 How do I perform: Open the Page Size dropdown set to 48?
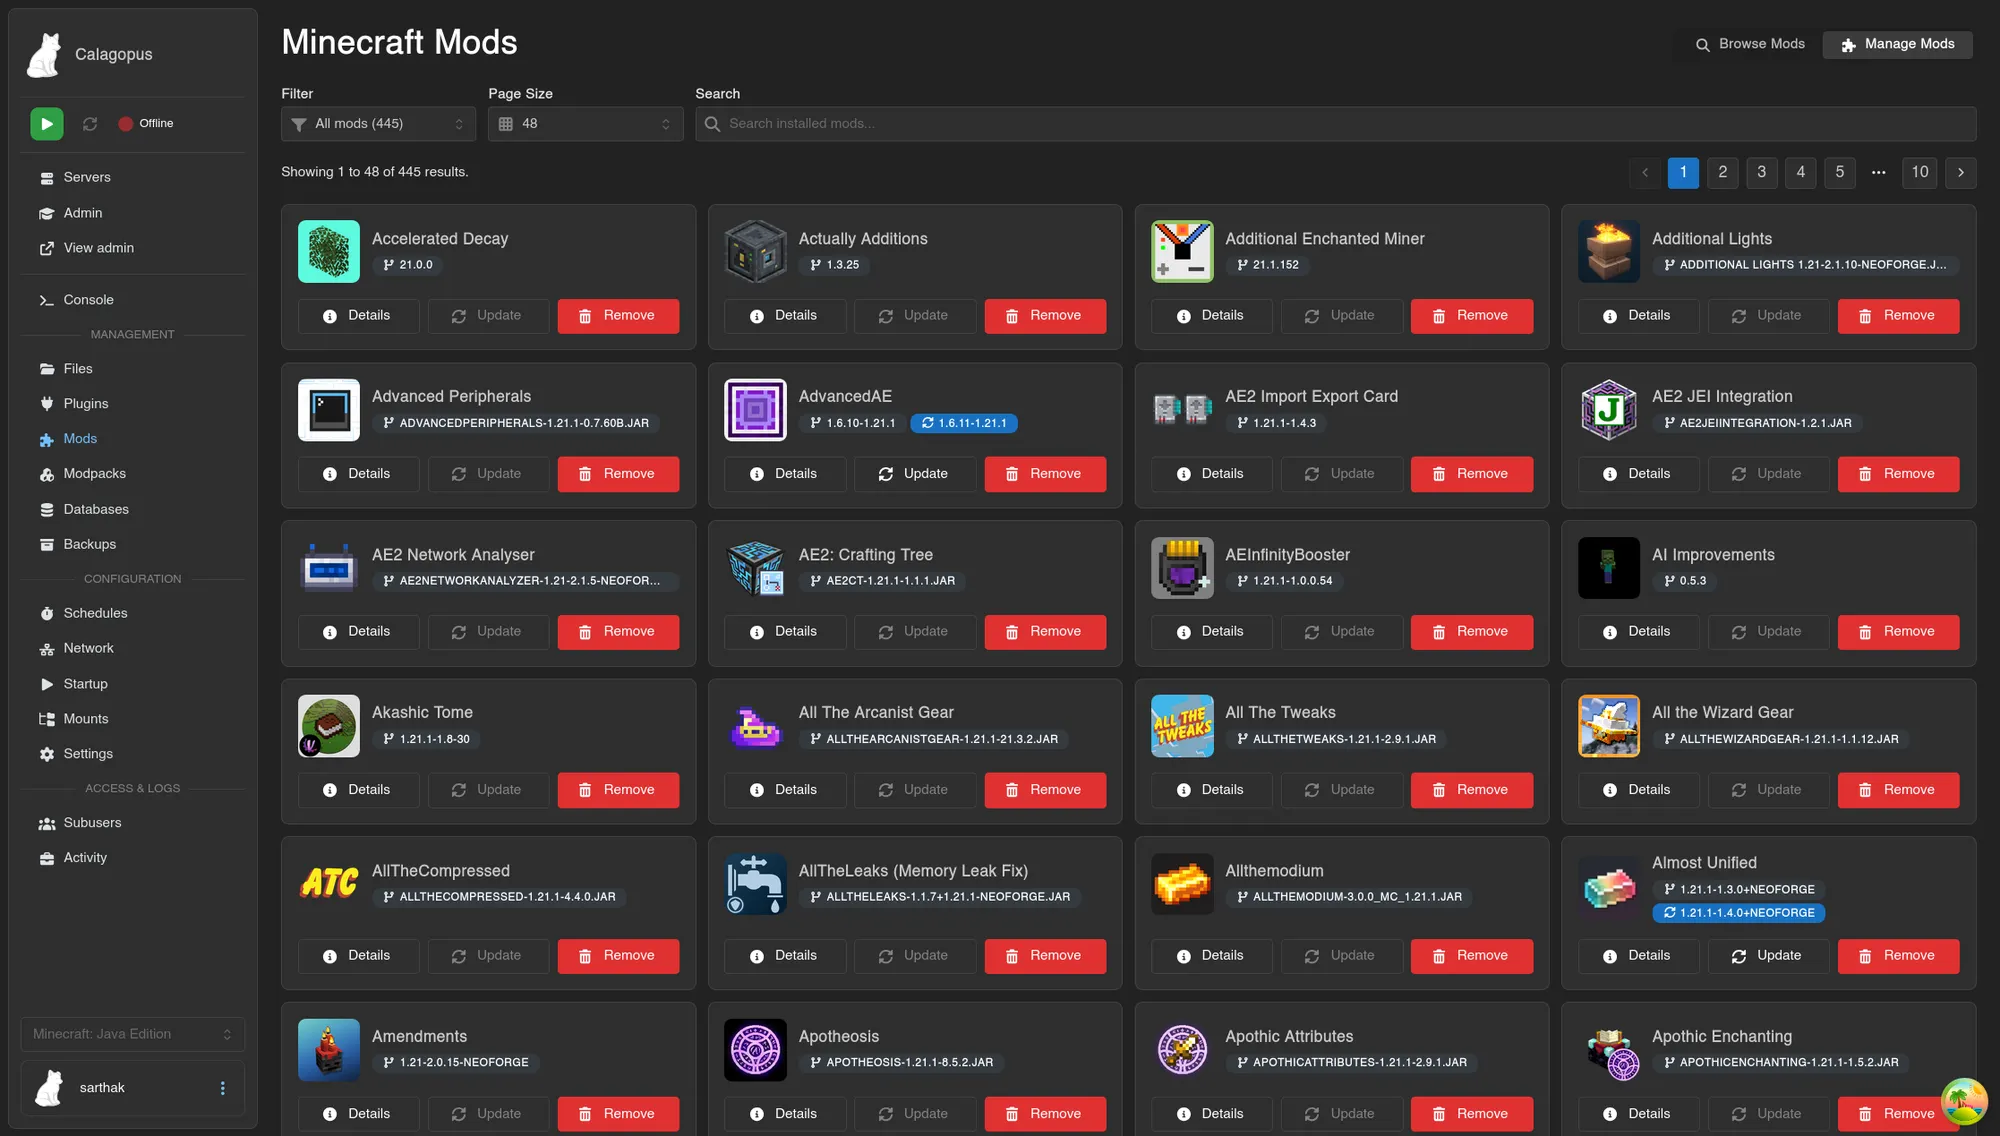point(585,124)
